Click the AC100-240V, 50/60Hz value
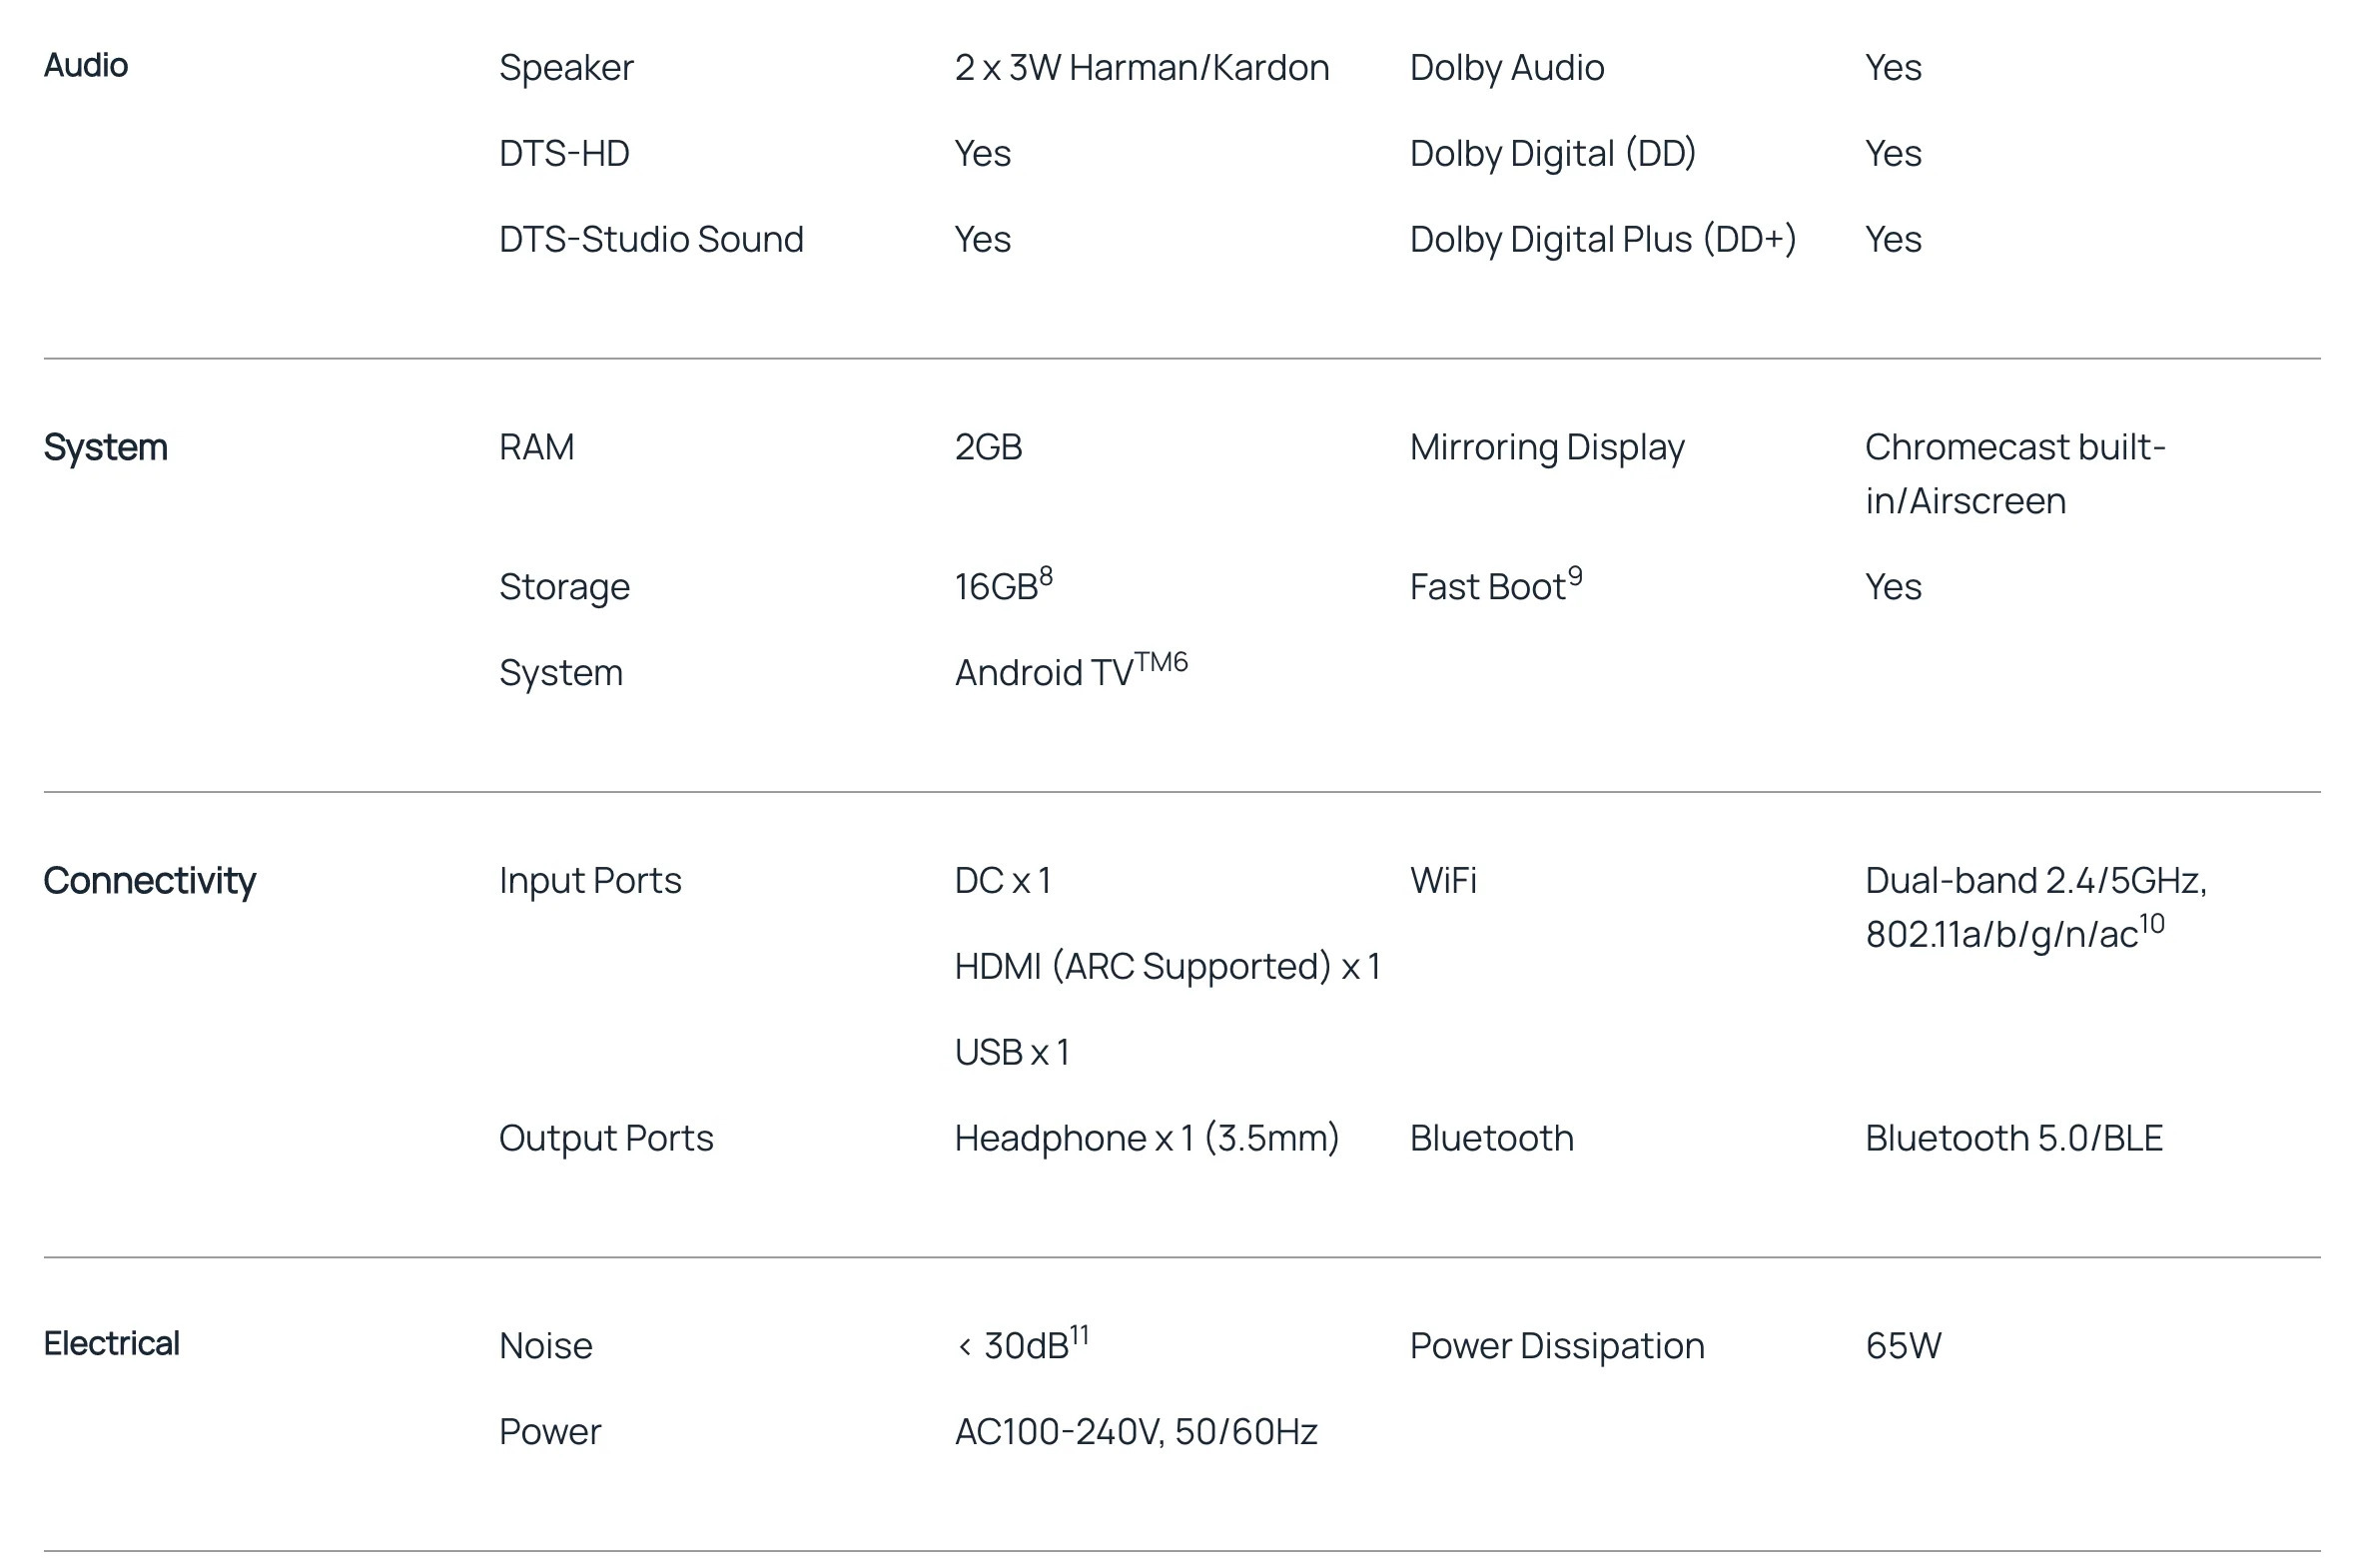This screenshot has width=2355, height=1568. click(1136, 1432)
